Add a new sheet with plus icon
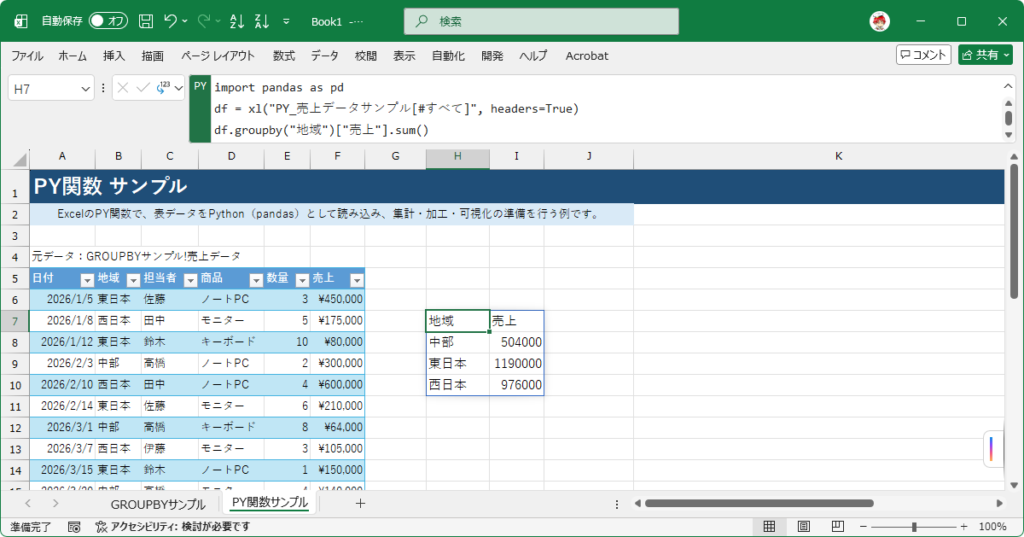The width and height of the screenshot is (1024, 537). [360, 503]
